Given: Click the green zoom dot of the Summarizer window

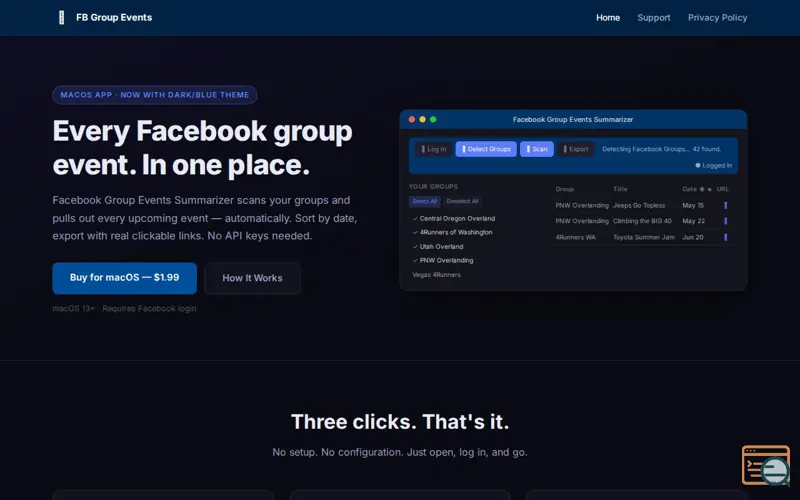Looking at the screenshot, I should pos(433,119).
